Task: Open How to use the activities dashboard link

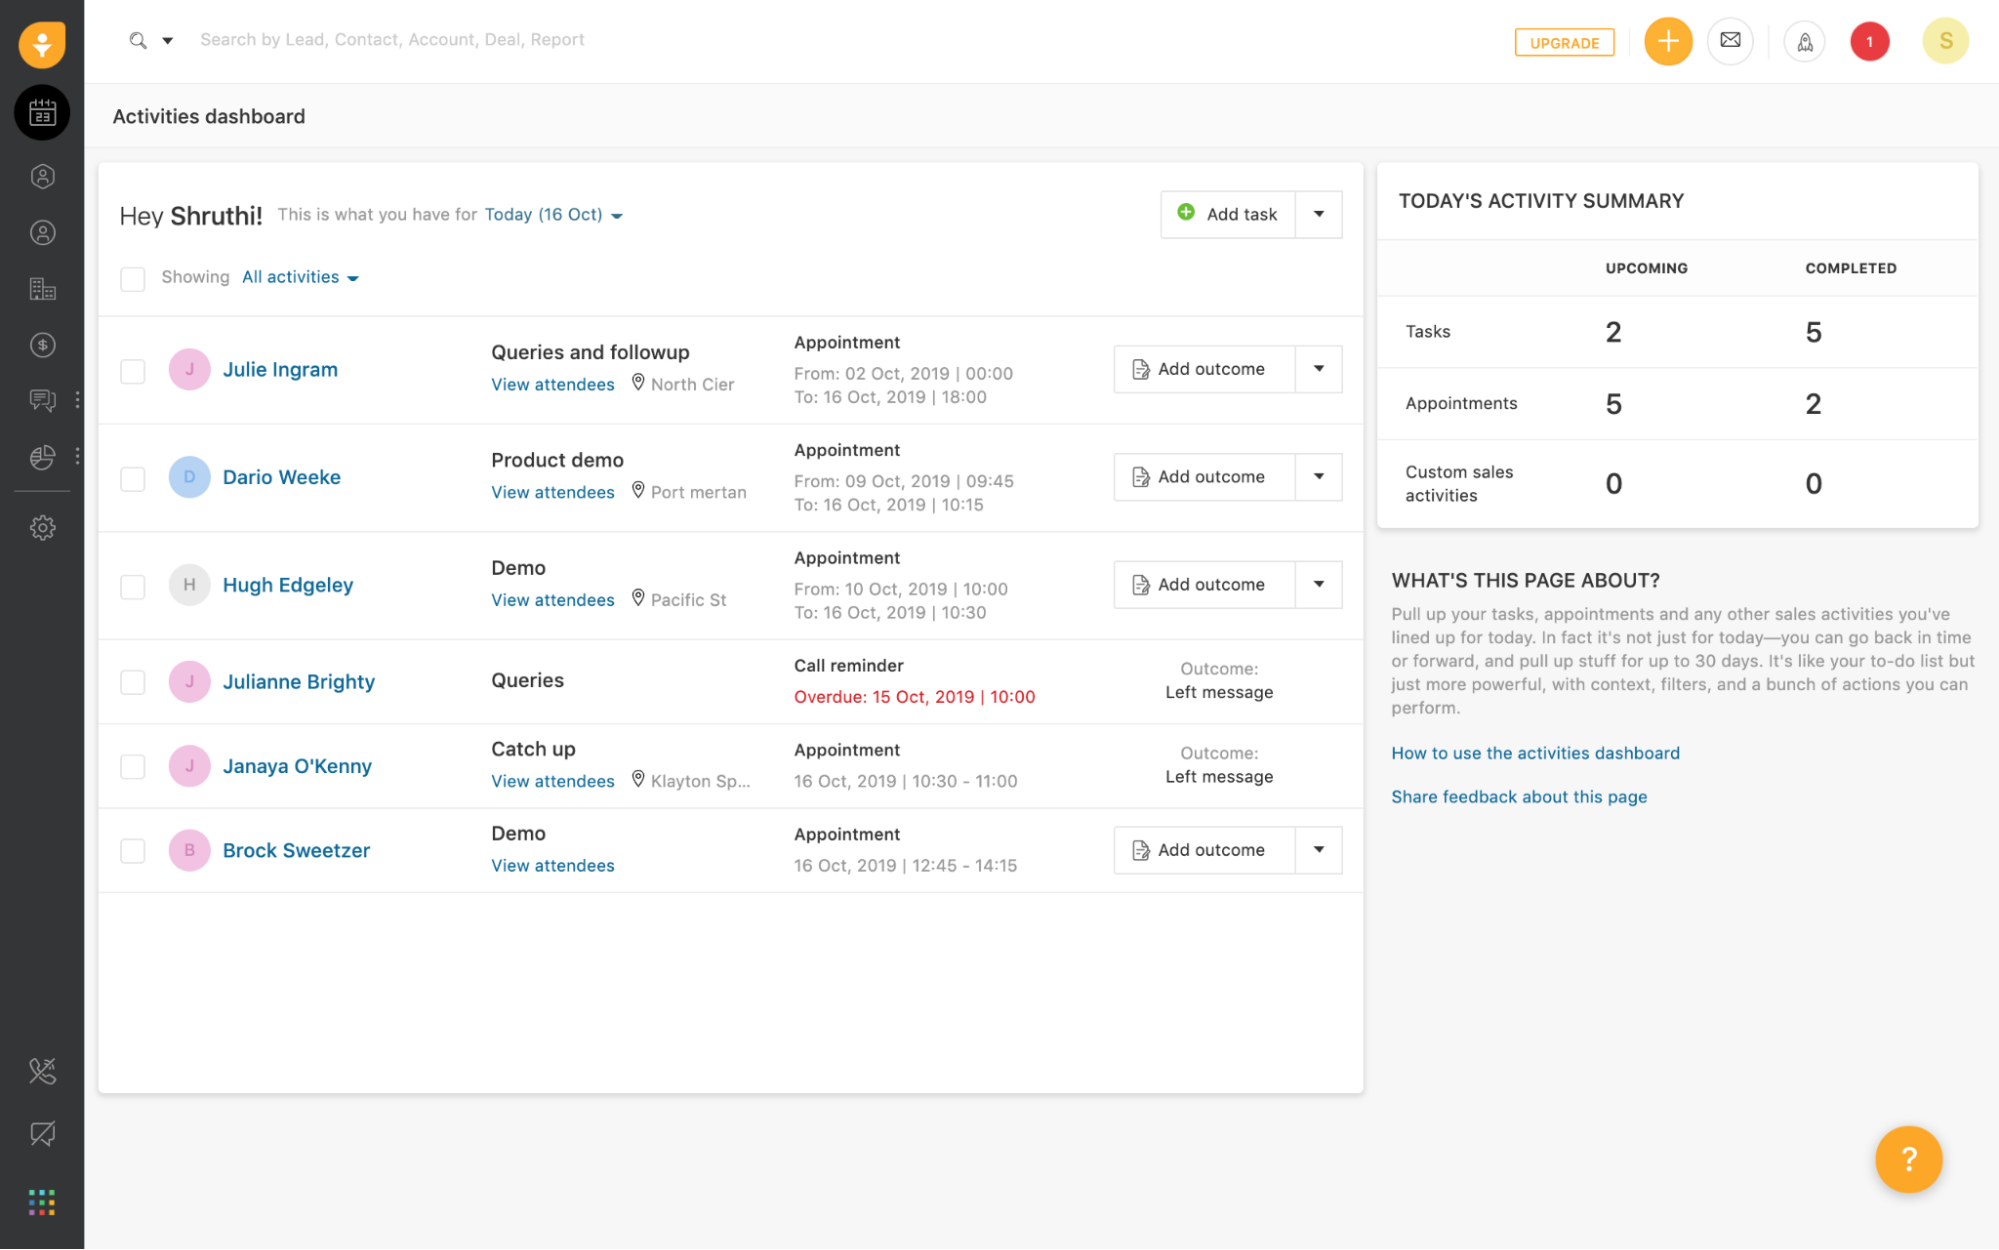Action: tap(1535, 753)
